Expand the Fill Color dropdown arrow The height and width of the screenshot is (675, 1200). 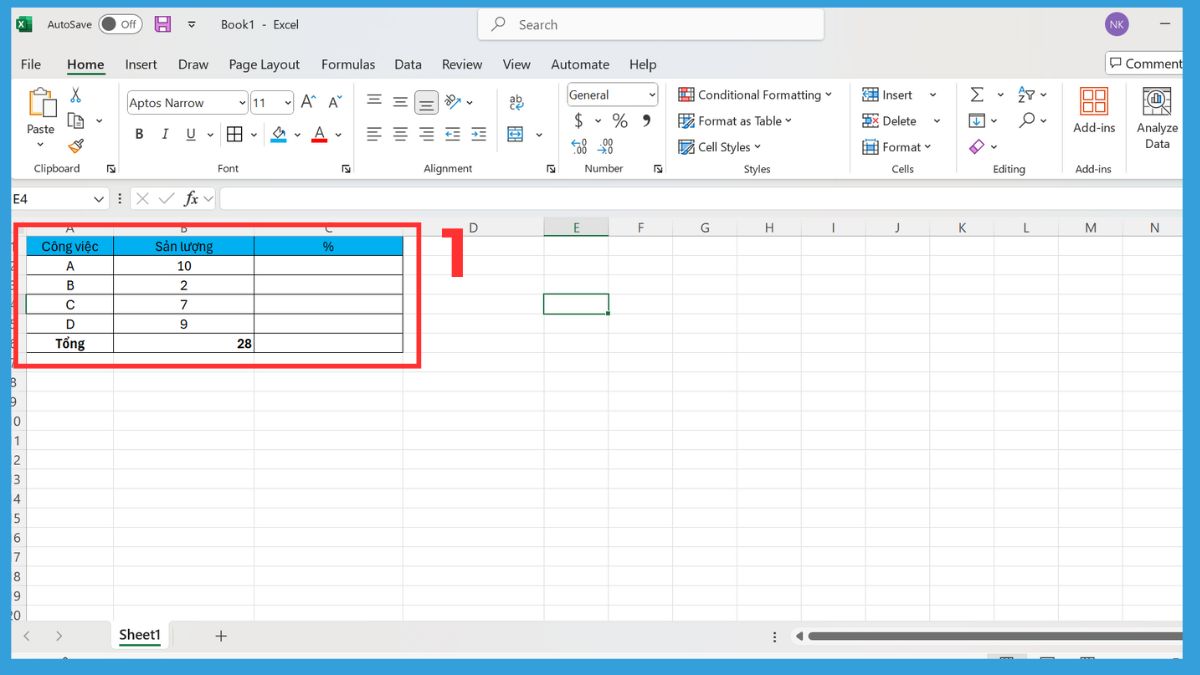(x=295, y=133)
